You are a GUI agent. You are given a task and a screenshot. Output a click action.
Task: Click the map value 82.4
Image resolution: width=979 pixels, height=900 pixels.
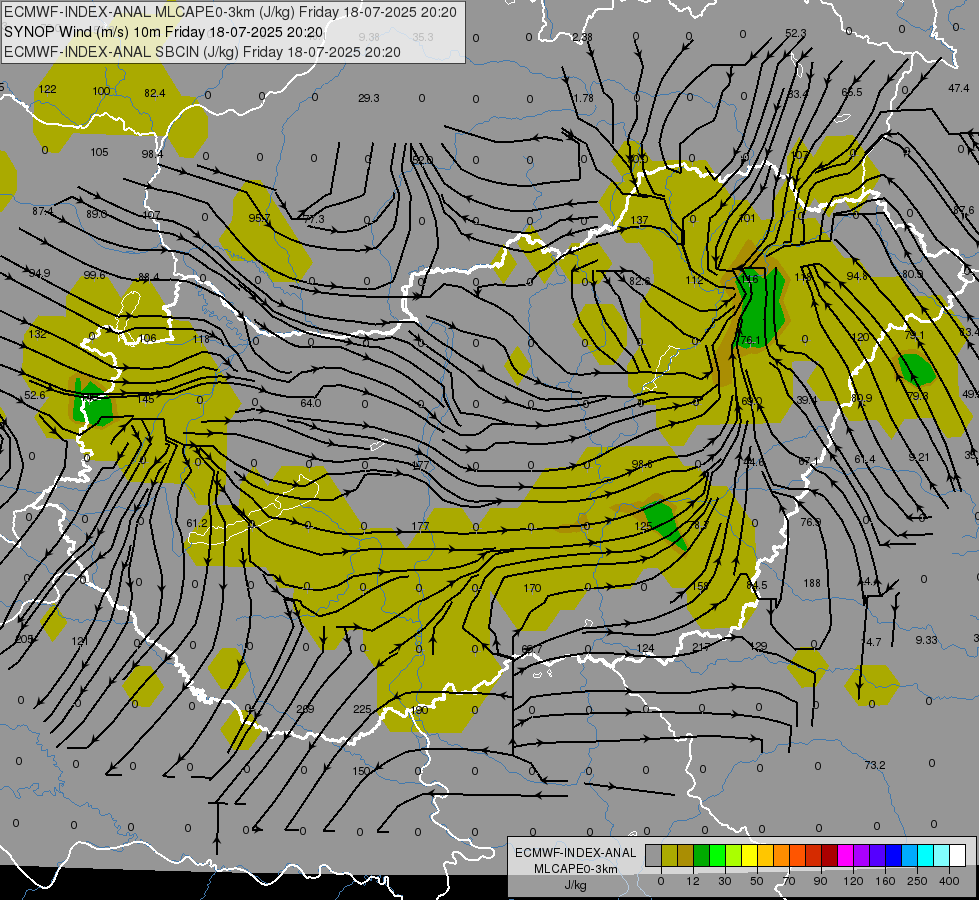[154, 93]
